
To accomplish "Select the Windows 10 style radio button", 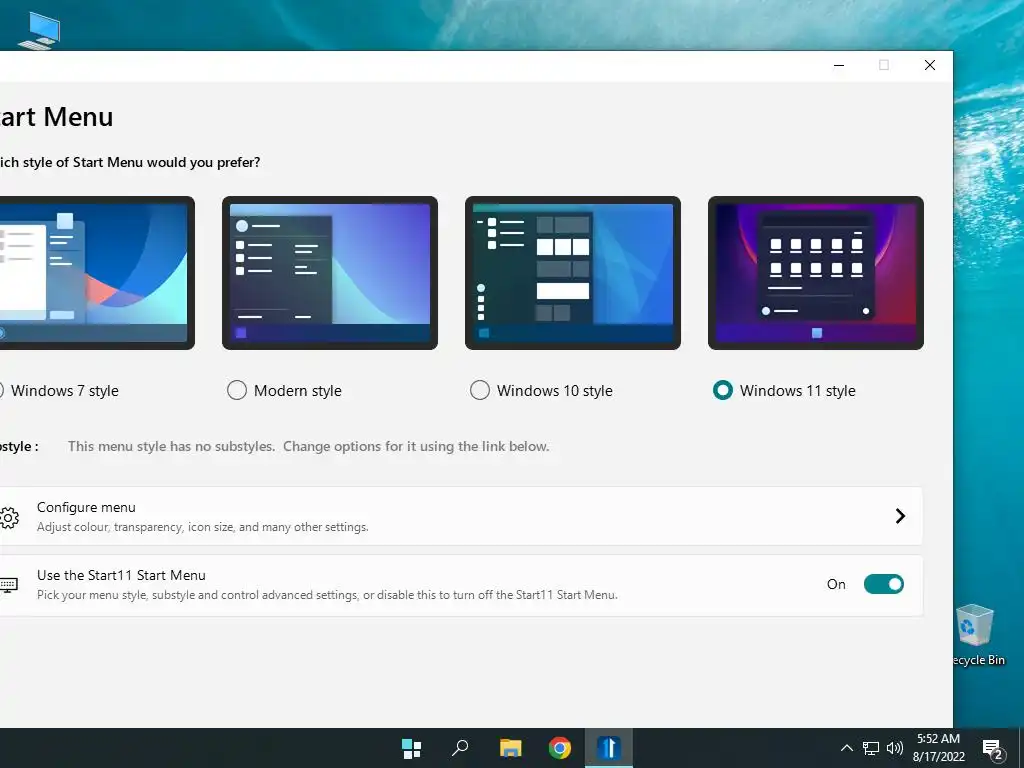I will (x=479, y=391).
